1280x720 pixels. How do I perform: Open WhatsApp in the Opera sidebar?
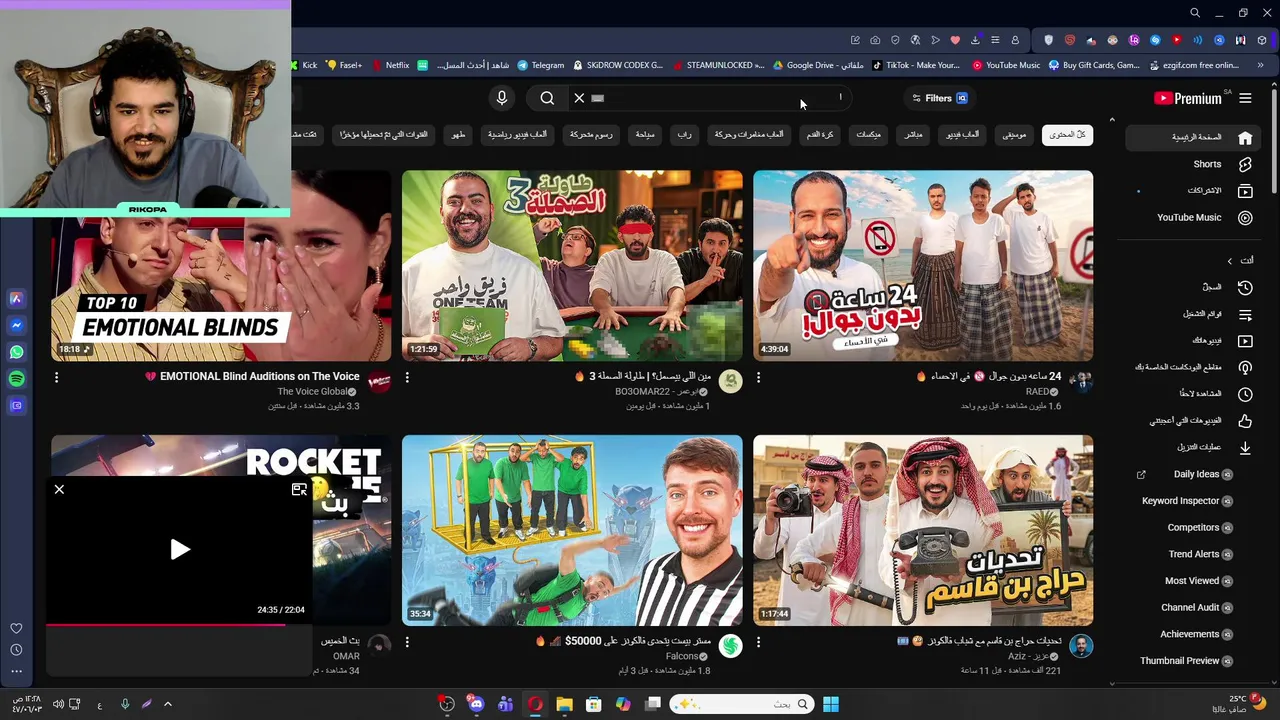coord(16,352)
